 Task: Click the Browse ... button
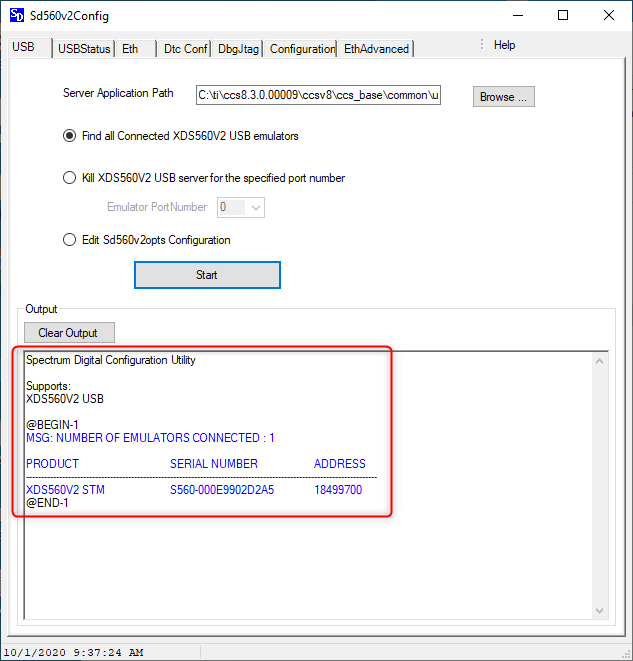[504, 97]
